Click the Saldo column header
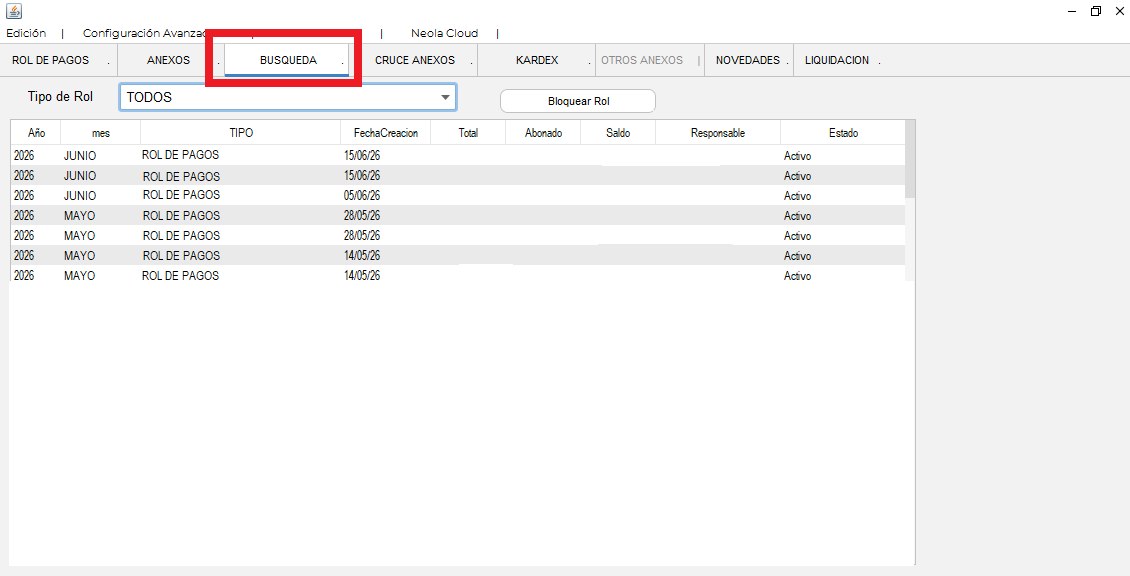The width and height of the screenshot is (1130, 576). click(x=618, y=133)
